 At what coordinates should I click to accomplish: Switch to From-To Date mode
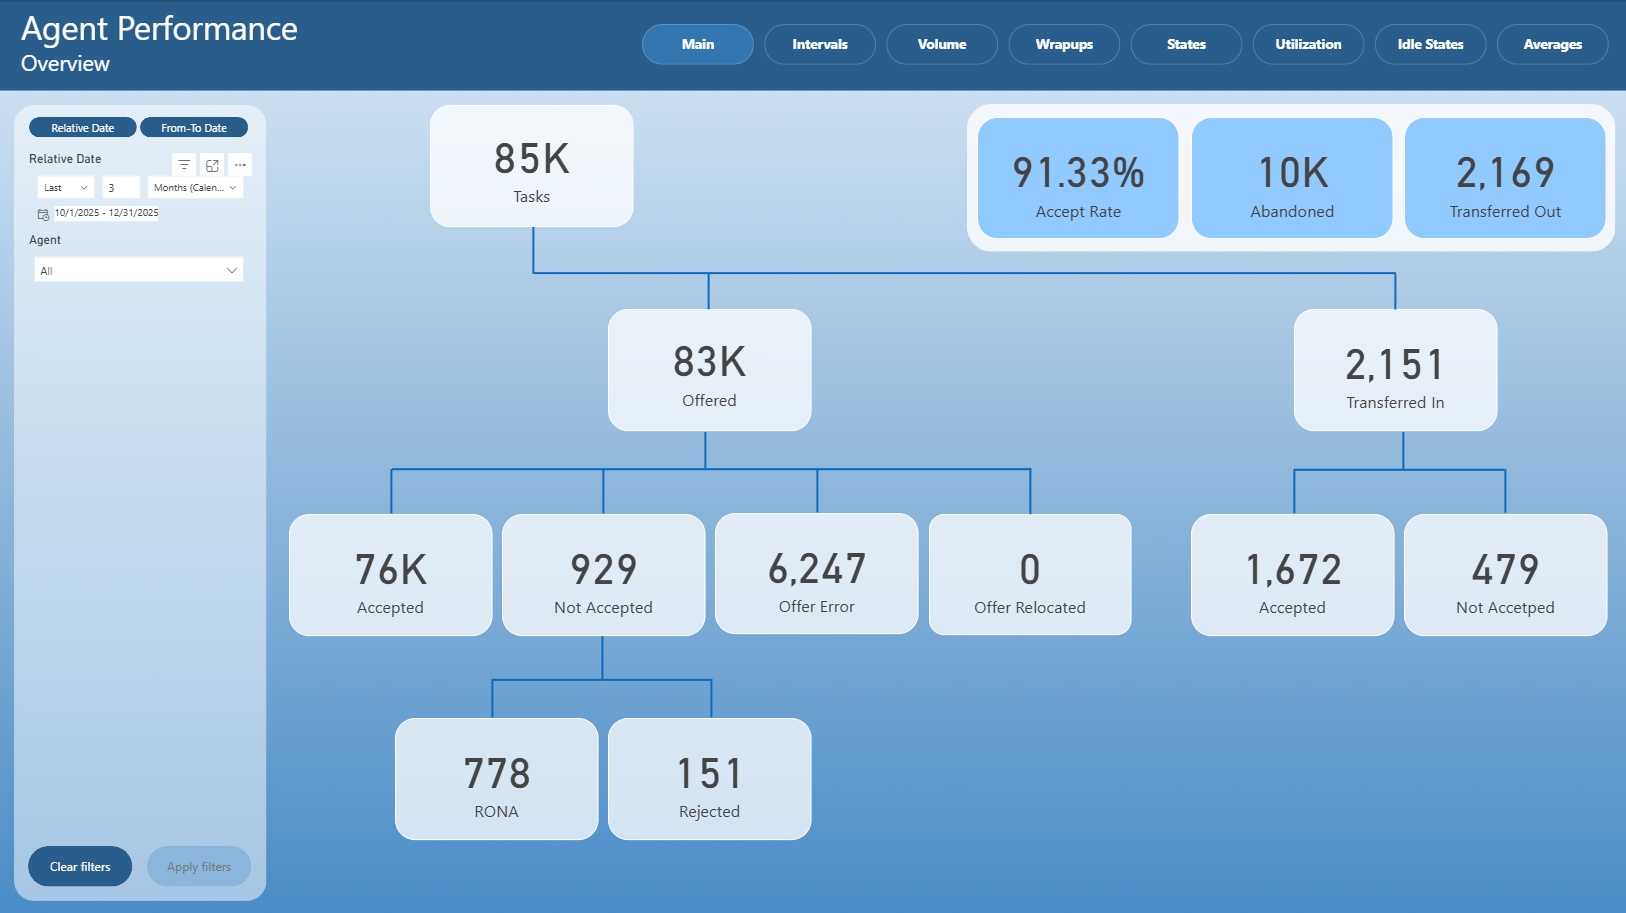(x=194, y=128)
